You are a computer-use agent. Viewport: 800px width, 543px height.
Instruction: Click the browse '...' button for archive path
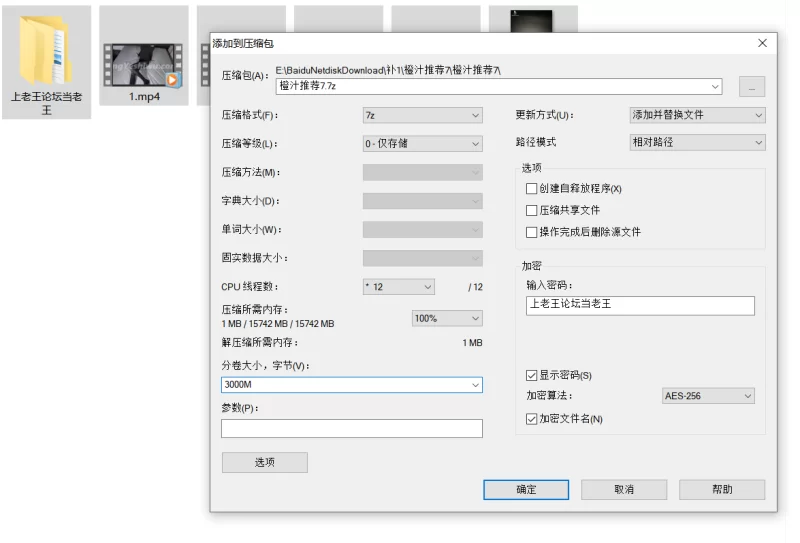tap(752, 86)
